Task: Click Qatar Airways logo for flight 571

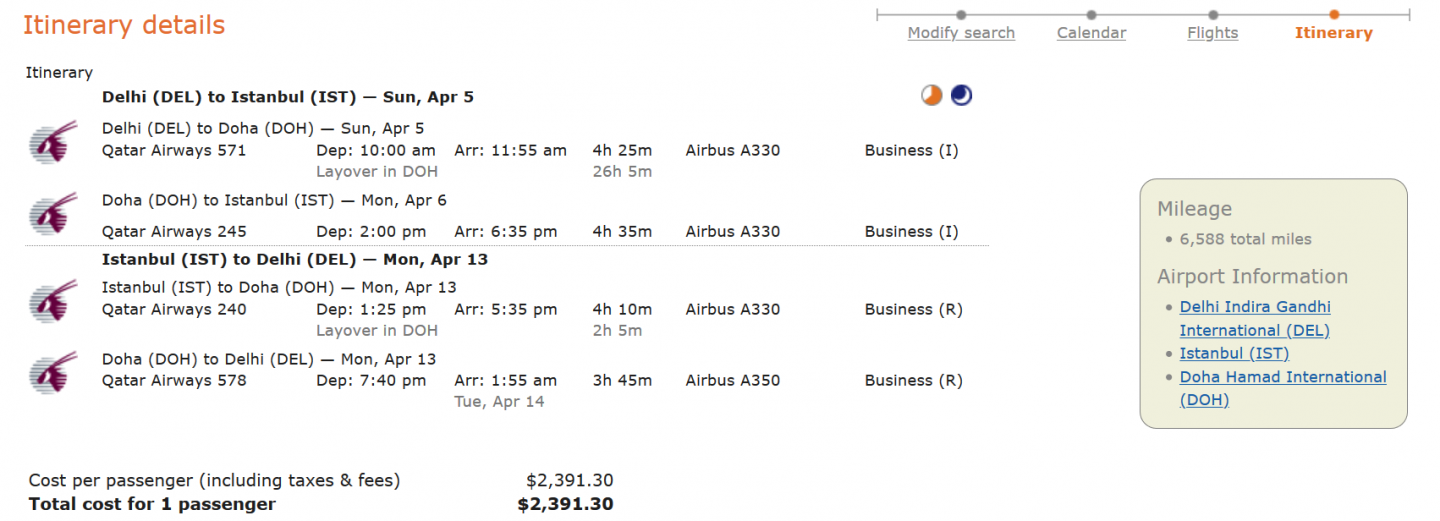Action: tap(54, 141)
